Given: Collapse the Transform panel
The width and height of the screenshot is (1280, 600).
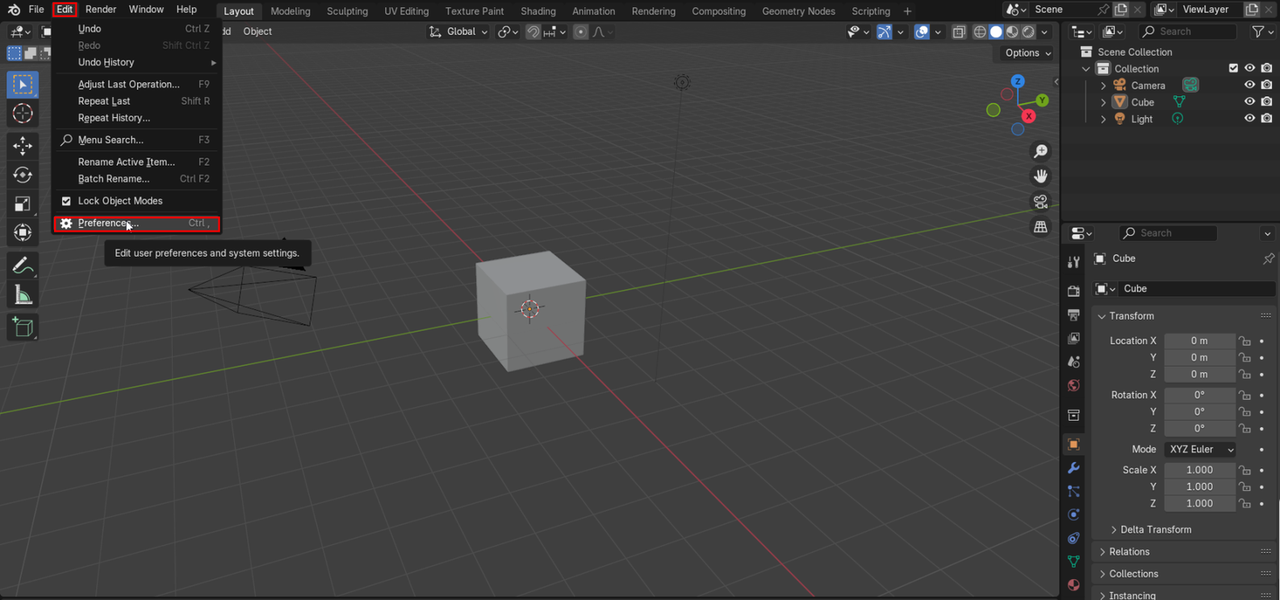Looking at the screenshot, I should click(x=1102, y=316).
